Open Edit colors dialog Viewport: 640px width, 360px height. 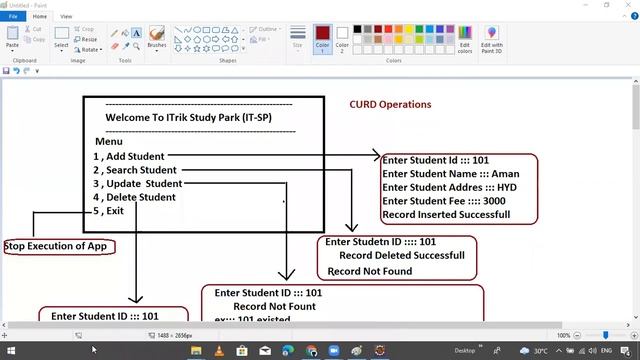pyautogui.click(x=465, y=40)
